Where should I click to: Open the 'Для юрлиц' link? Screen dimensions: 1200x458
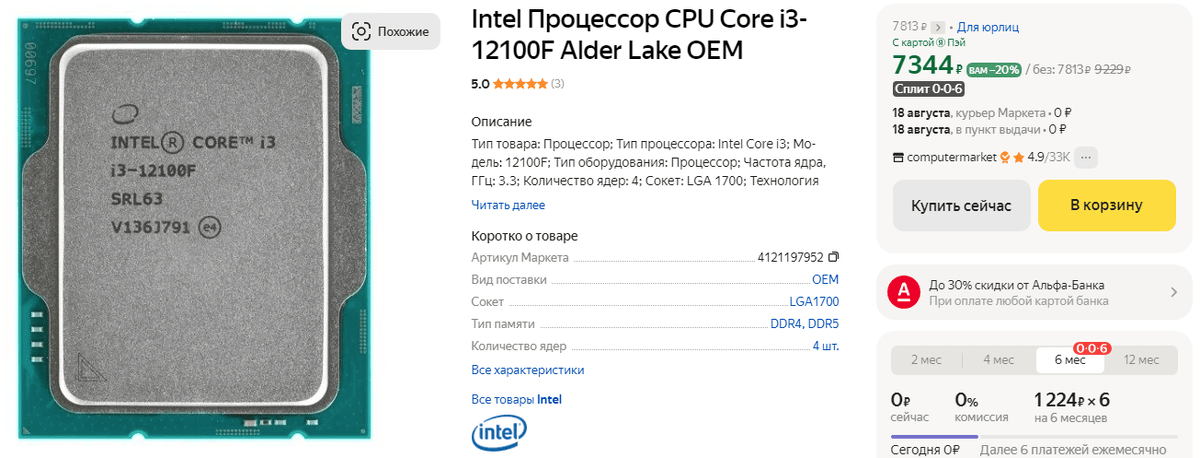pos(987,27)
